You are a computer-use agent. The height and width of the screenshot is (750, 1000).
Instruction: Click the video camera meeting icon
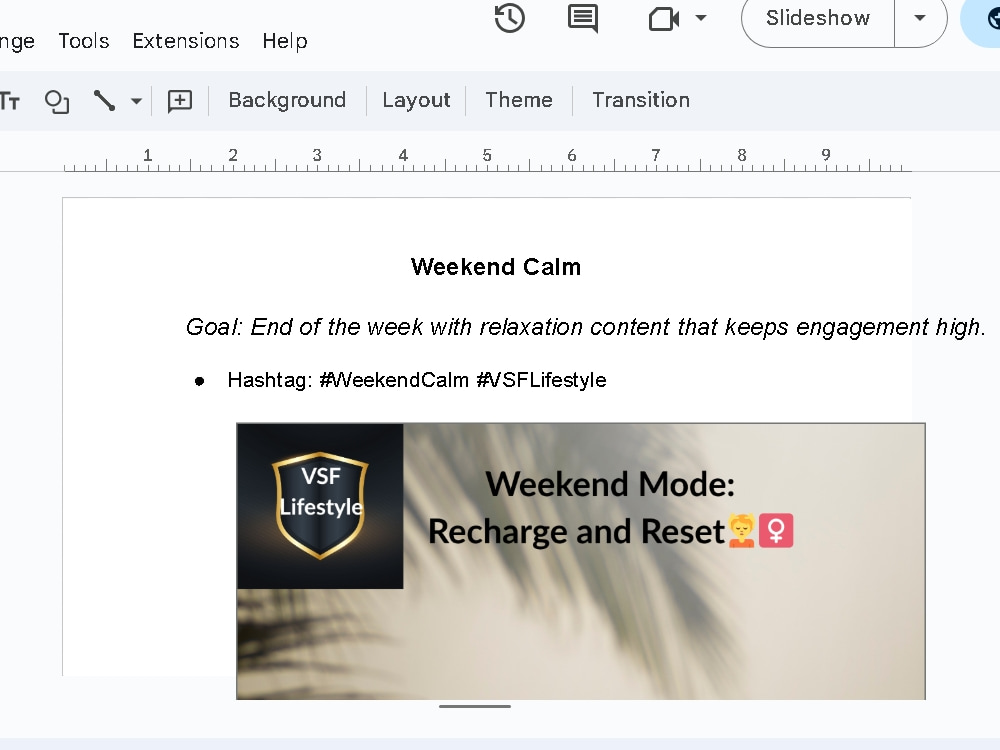(x=663, y=18)
